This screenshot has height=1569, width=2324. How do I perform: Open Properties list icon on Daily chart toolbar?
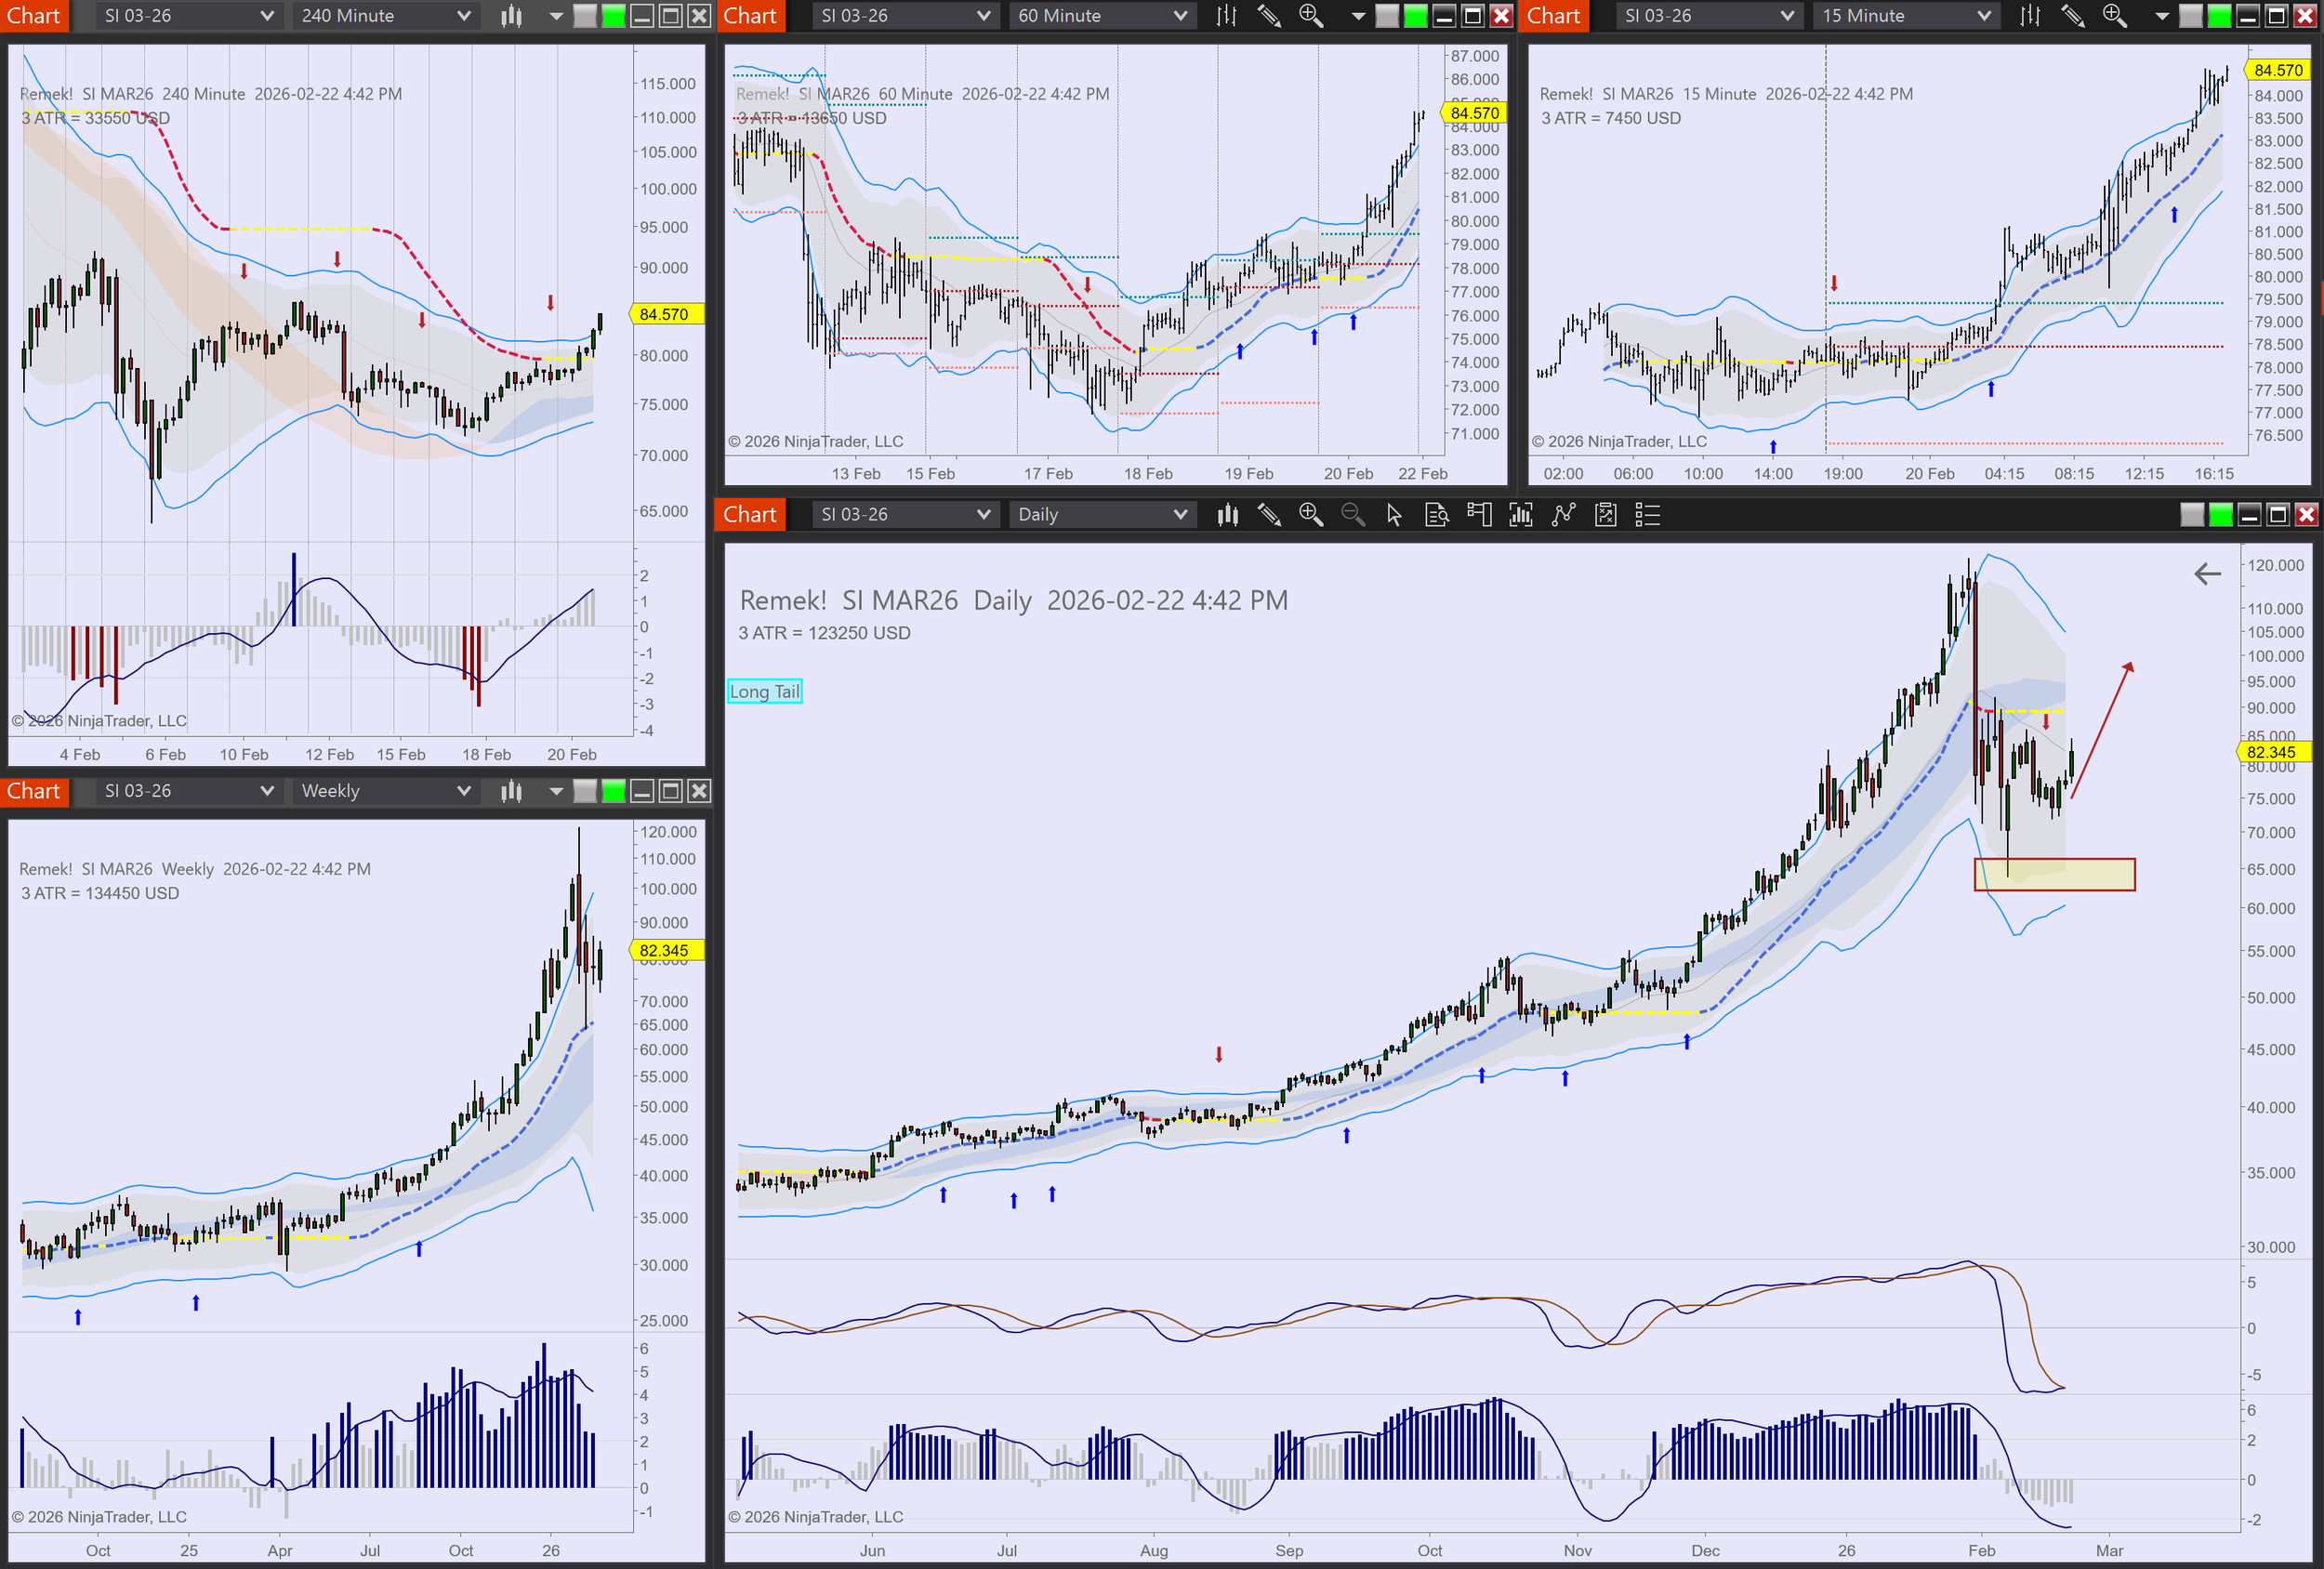click(x=1647, y=515)
